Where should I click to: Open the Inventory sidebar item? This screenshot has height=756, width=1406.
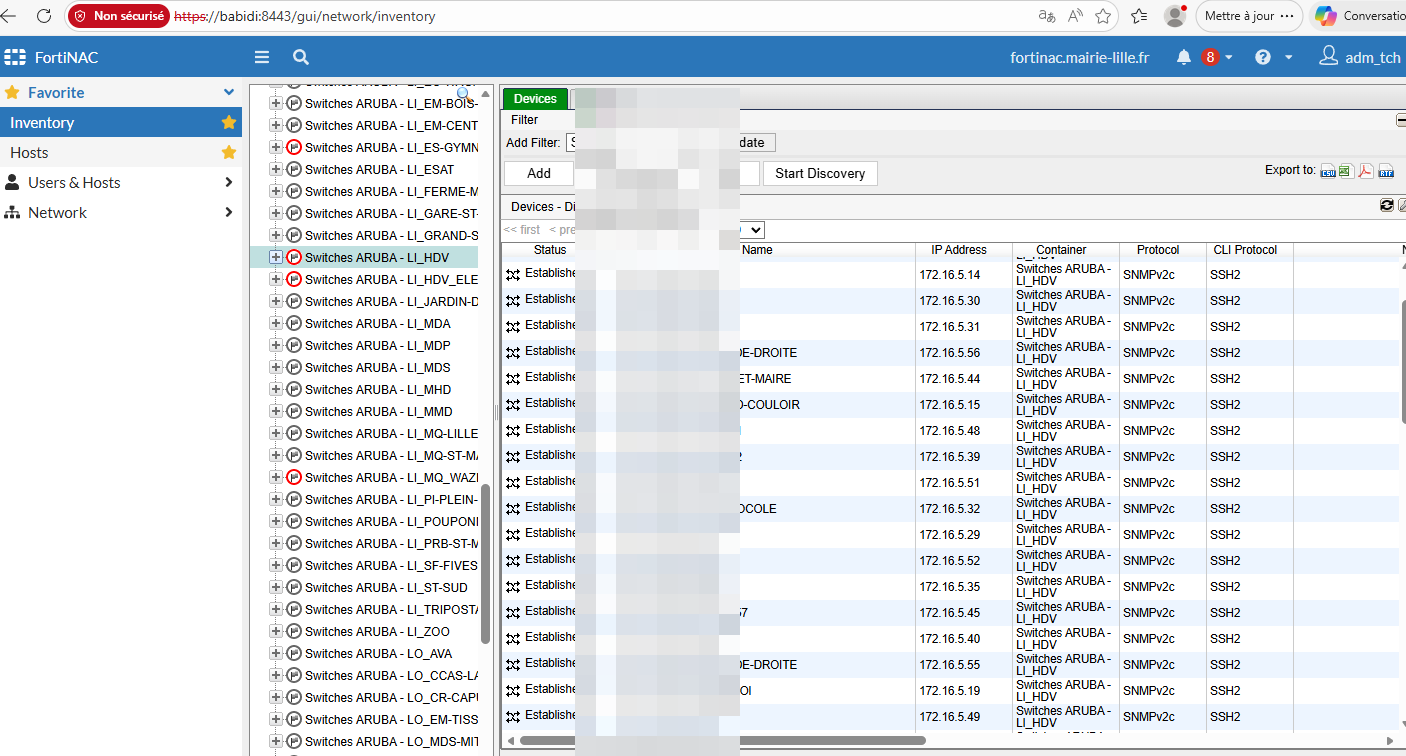click(x=121, y=123)
